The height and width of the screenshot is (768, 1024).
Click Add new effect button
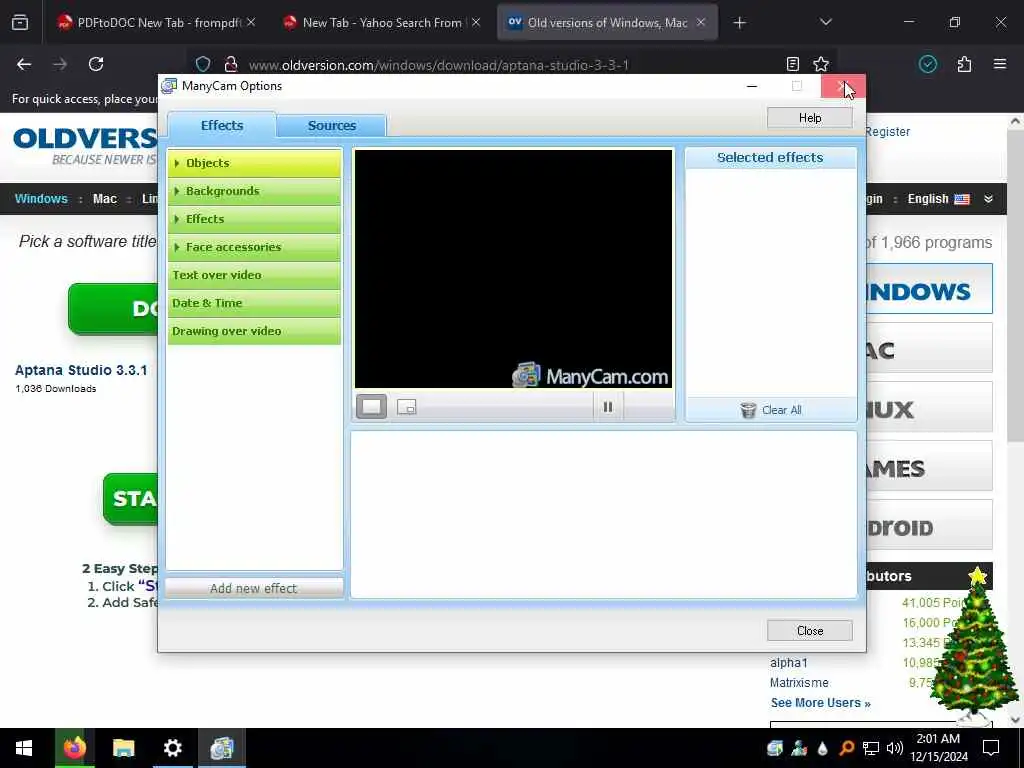tap(254, 588)
